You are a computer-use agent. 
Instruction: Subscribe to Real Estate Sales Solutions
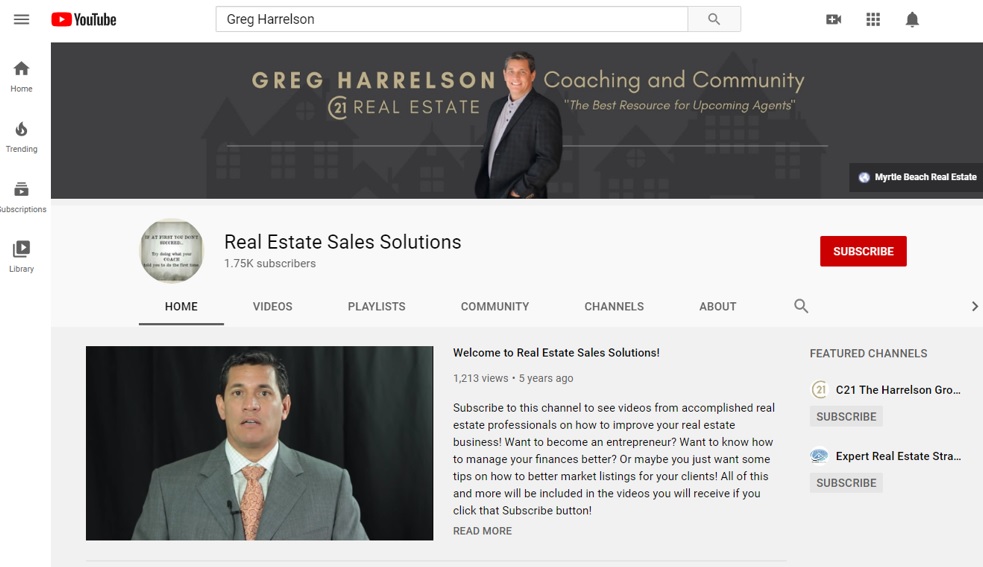click(x=863, y=251)
